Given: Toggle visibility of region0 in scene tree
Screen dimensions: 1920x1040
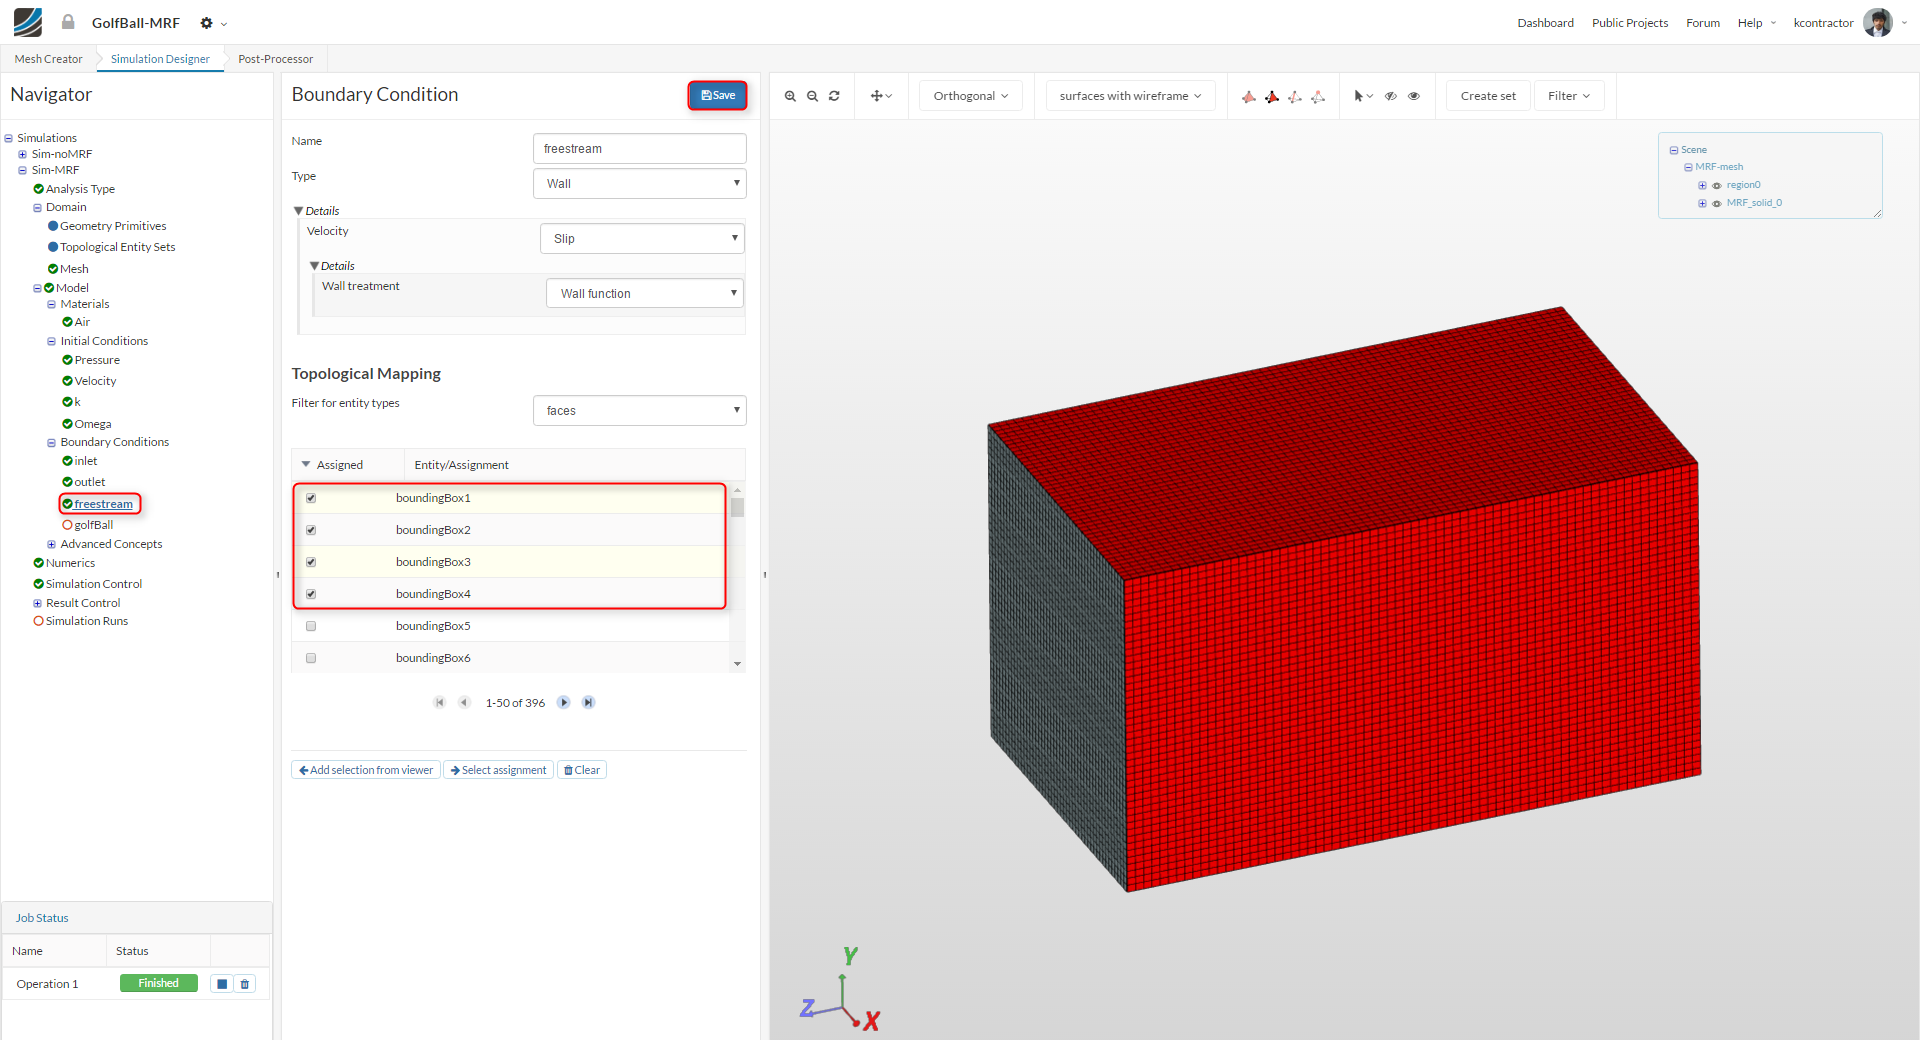Looking at the screenshot, I should click(1717, 186).
